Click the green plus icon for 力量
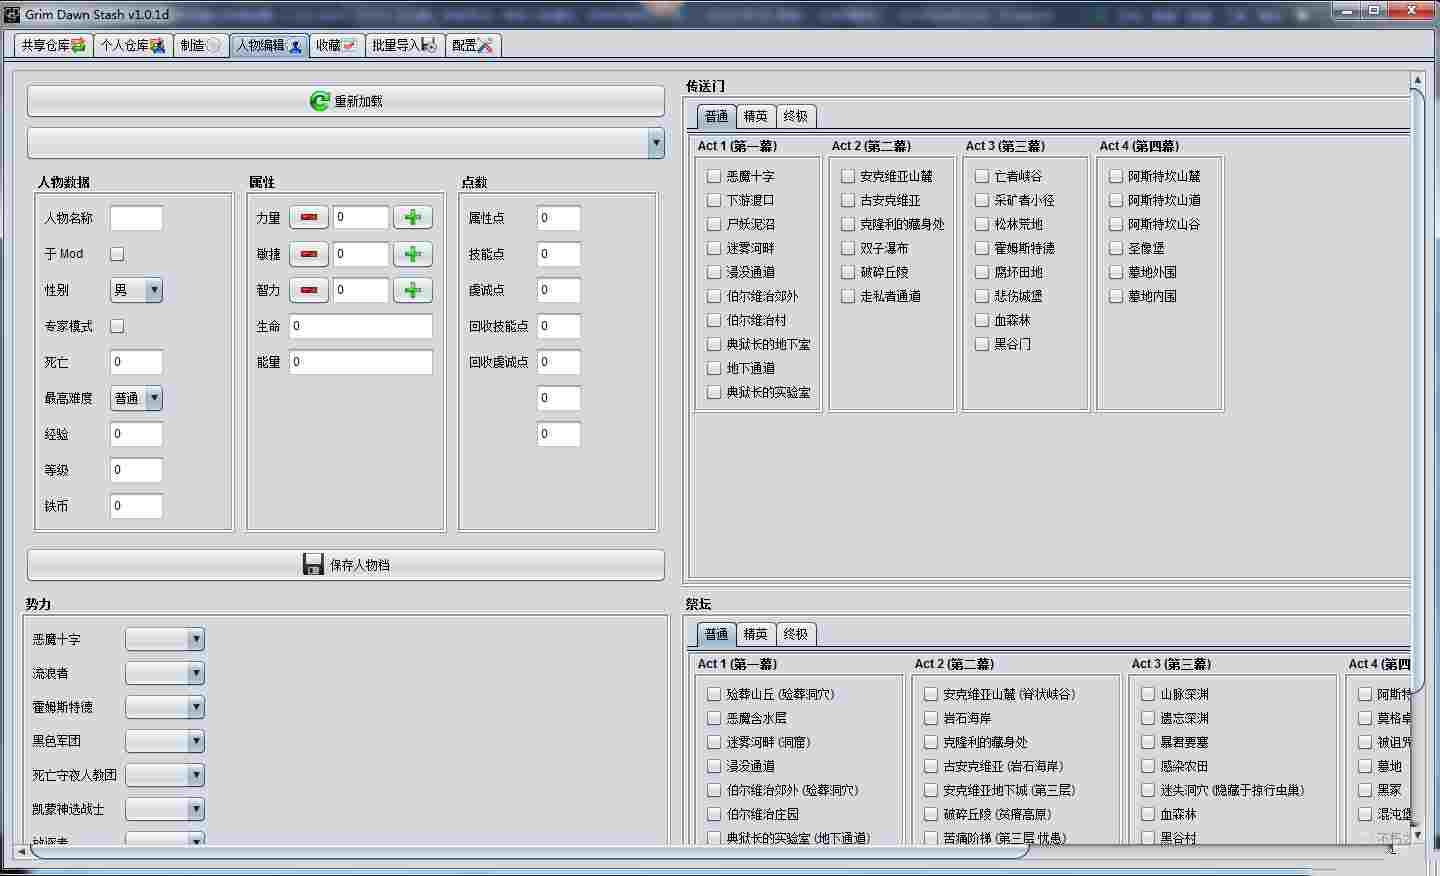1440x876 pixels. pos(413,218)
